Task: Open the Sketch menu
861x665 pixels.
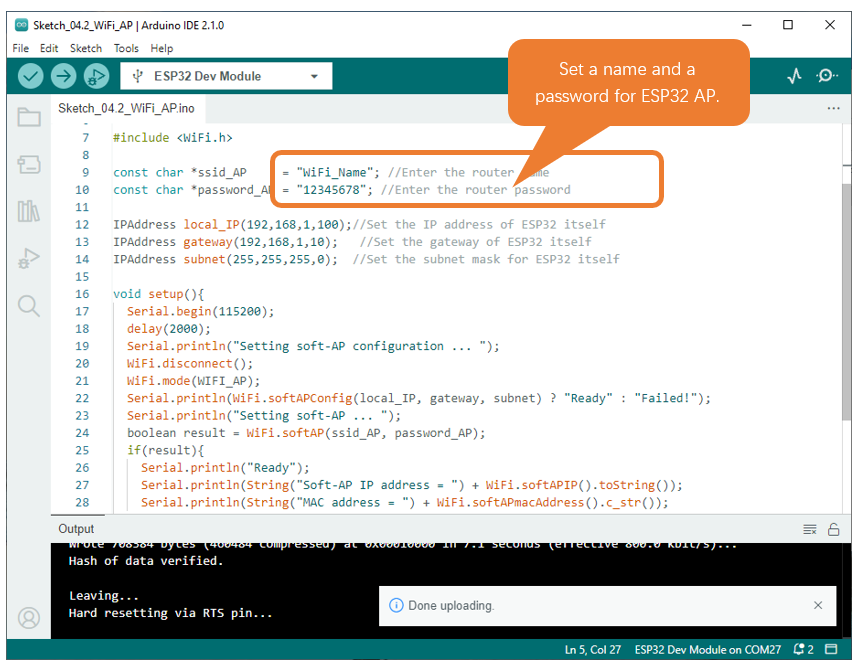Action: pyautogui.click(x=86, y=48)
